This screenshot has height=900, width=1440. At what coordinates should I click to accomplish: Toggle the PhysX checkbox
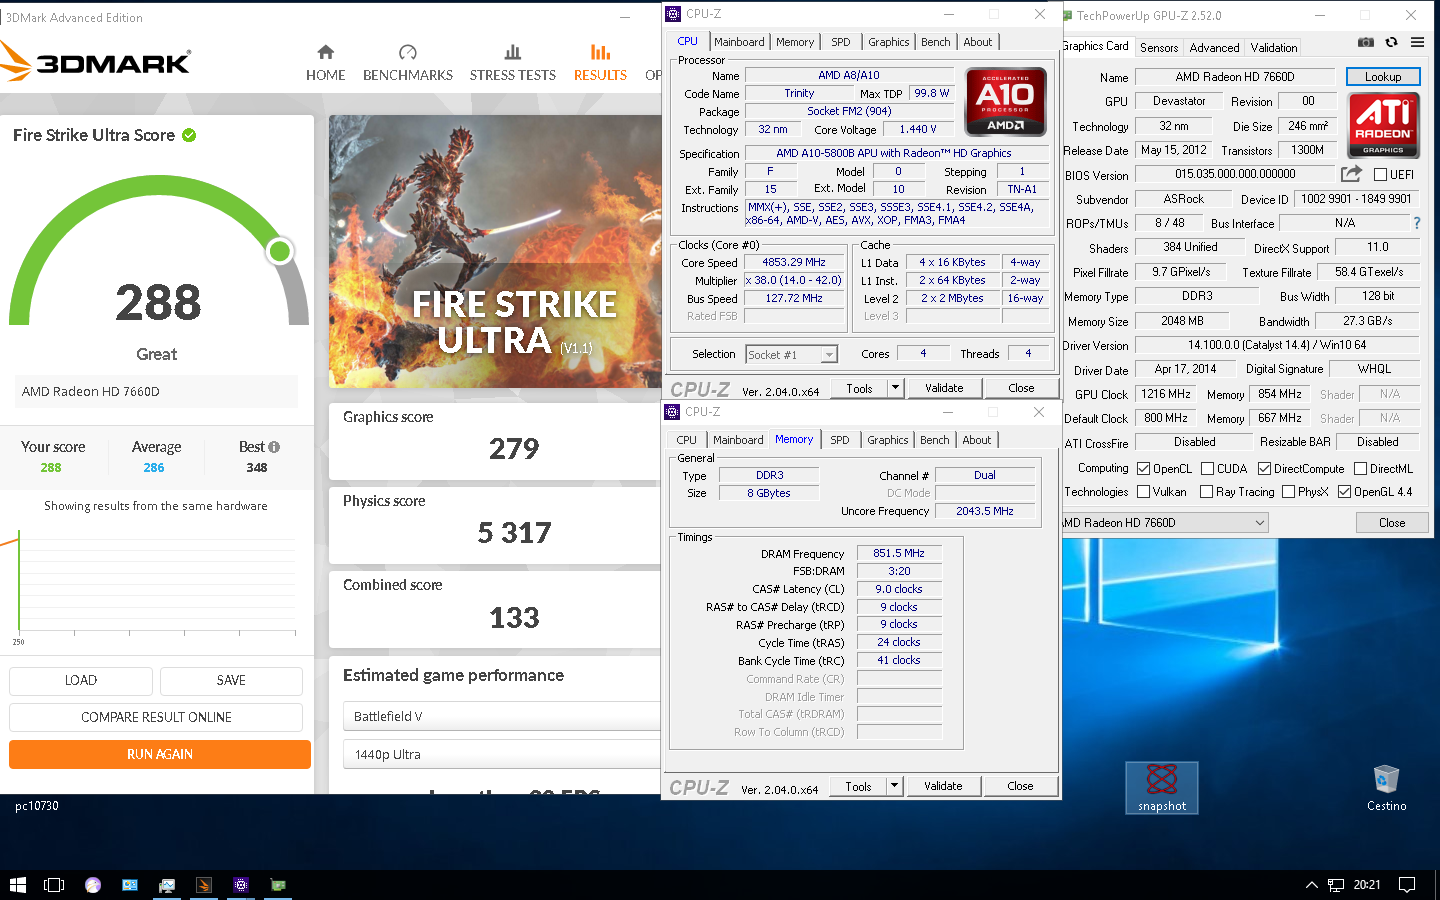[x=1289, y=491]
